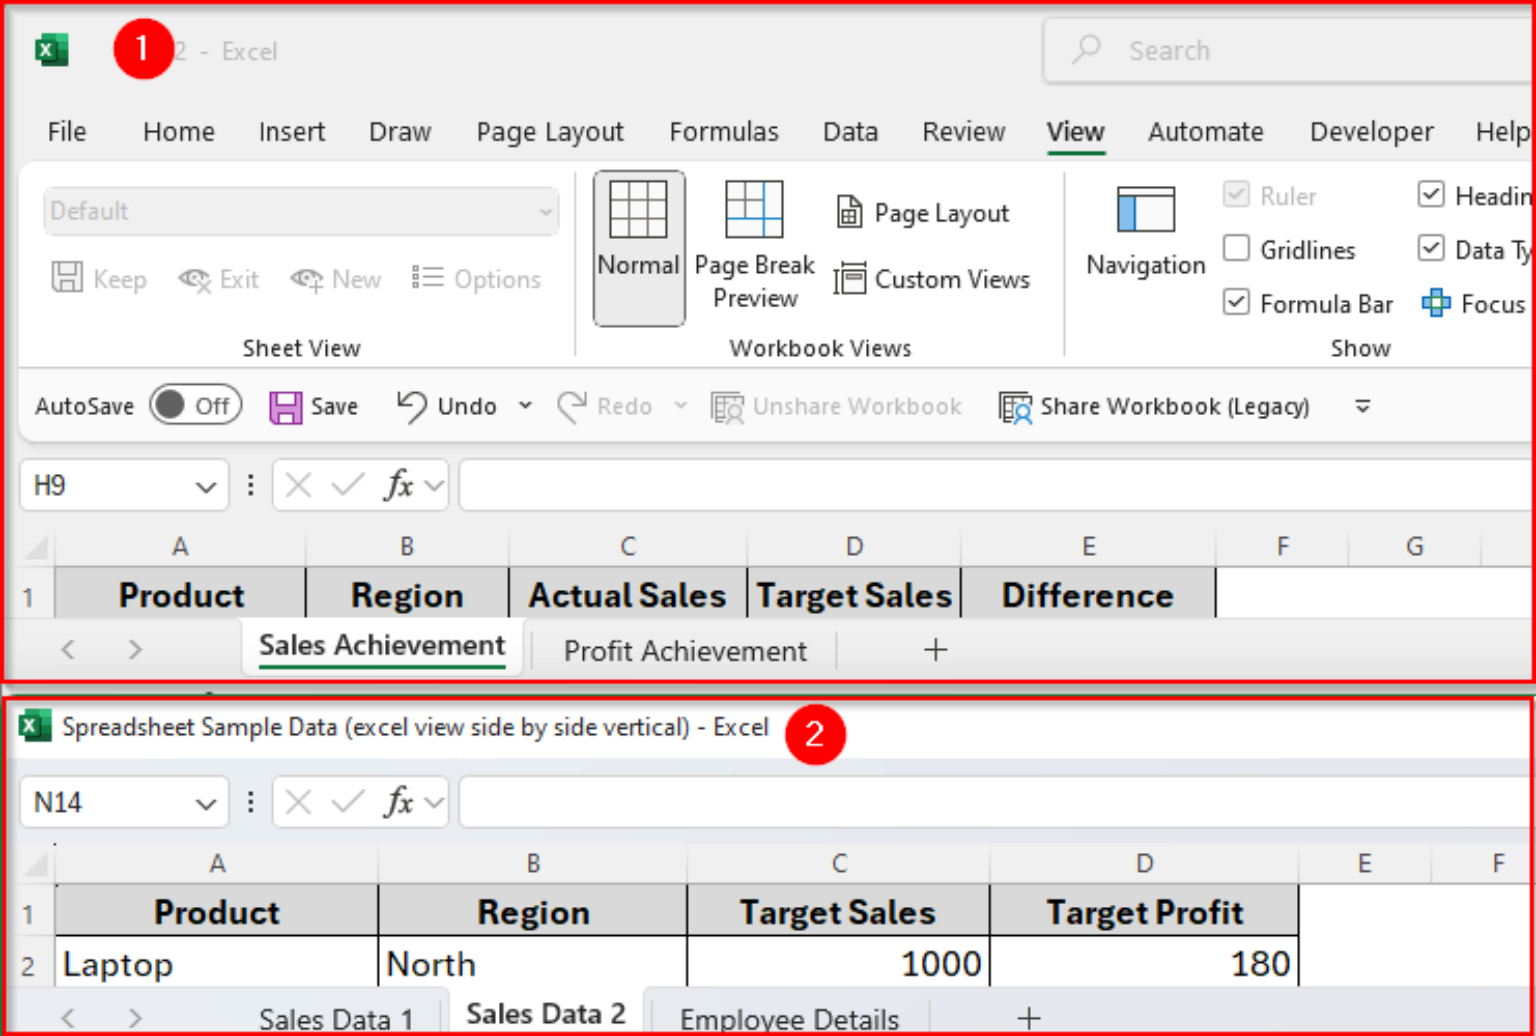Image resolution: width=1536 pixels, height=1036 pixels.
Task: Switch to the View ribbon tab
Action: [1075, 131]
